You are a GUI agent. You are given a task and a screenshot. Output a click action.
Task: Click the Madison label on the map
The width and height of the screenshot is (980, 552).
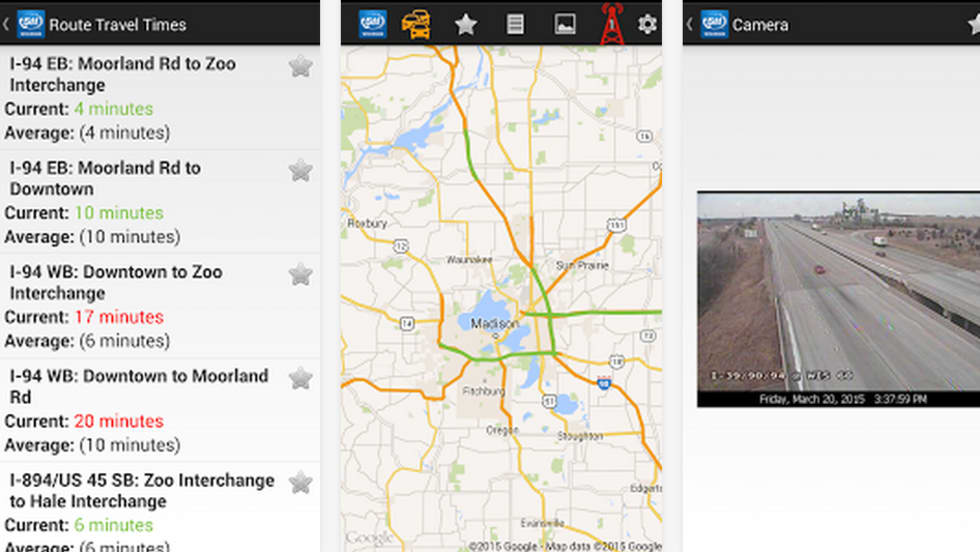[495, 324]
